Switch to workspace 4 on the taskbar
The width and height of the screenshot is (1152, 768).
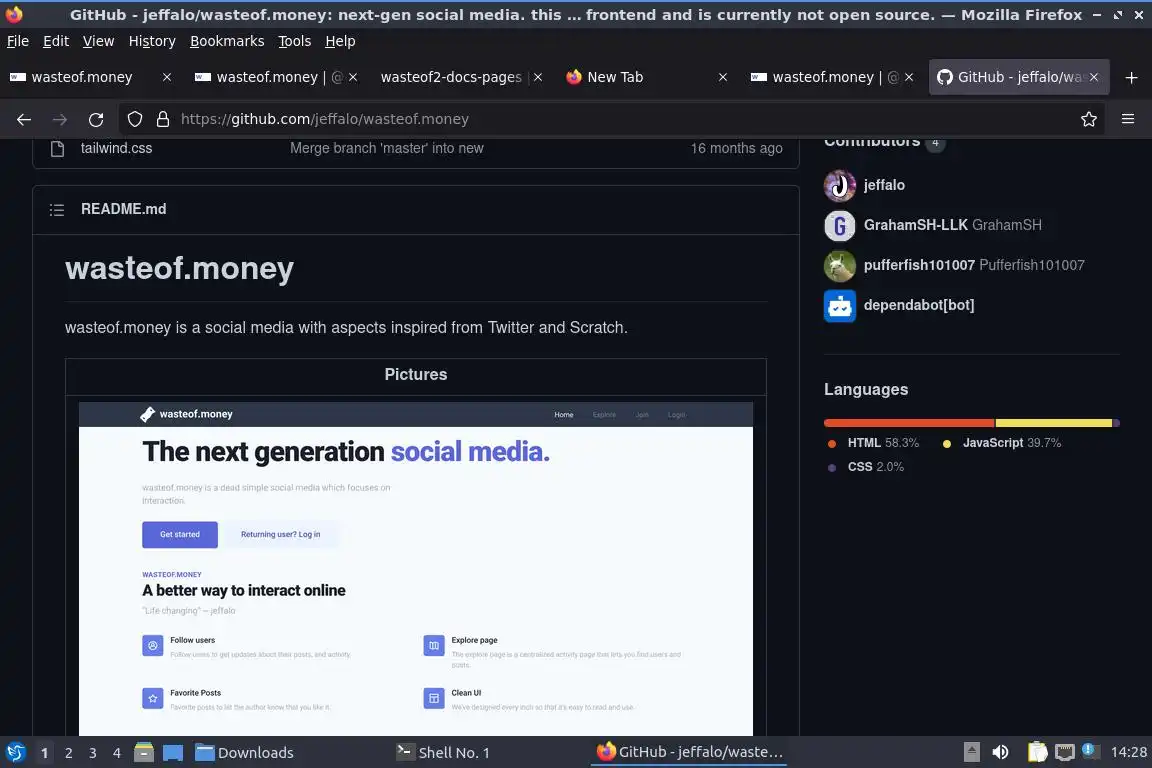pyautogui.click(x=117, y=753)
